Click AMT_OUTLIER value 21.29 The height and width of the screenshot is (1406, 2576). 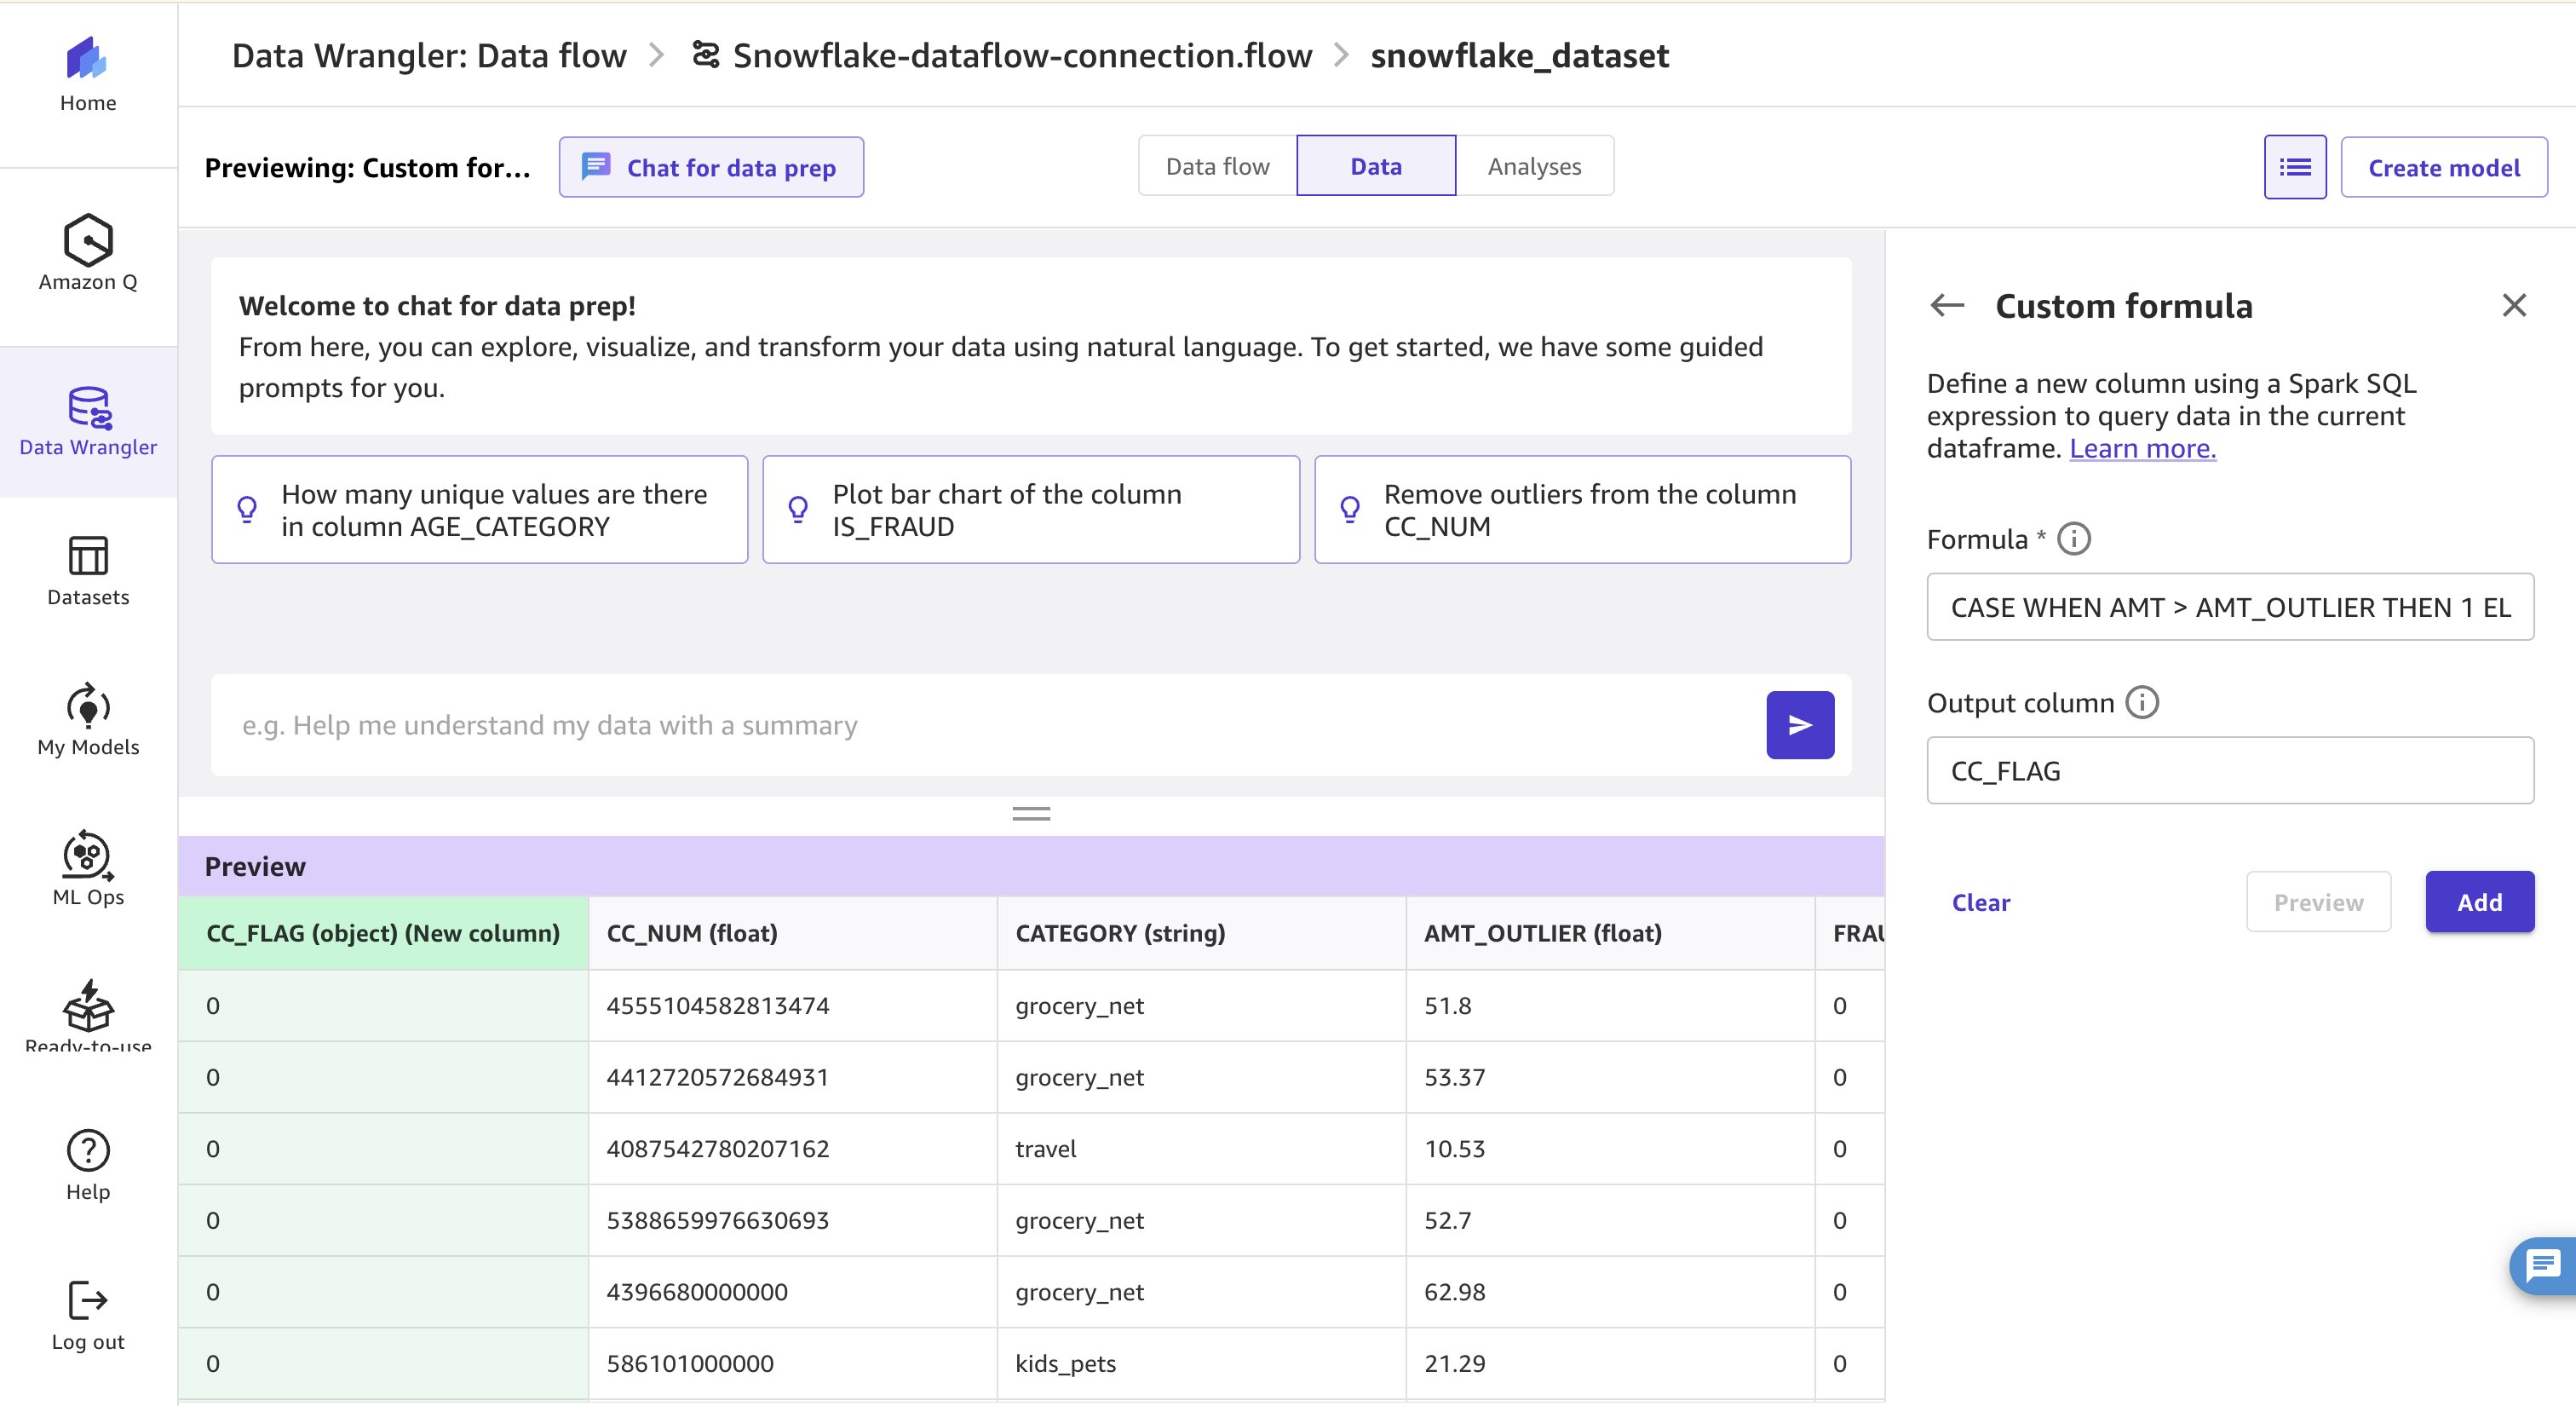[x=1610, y=1363]
